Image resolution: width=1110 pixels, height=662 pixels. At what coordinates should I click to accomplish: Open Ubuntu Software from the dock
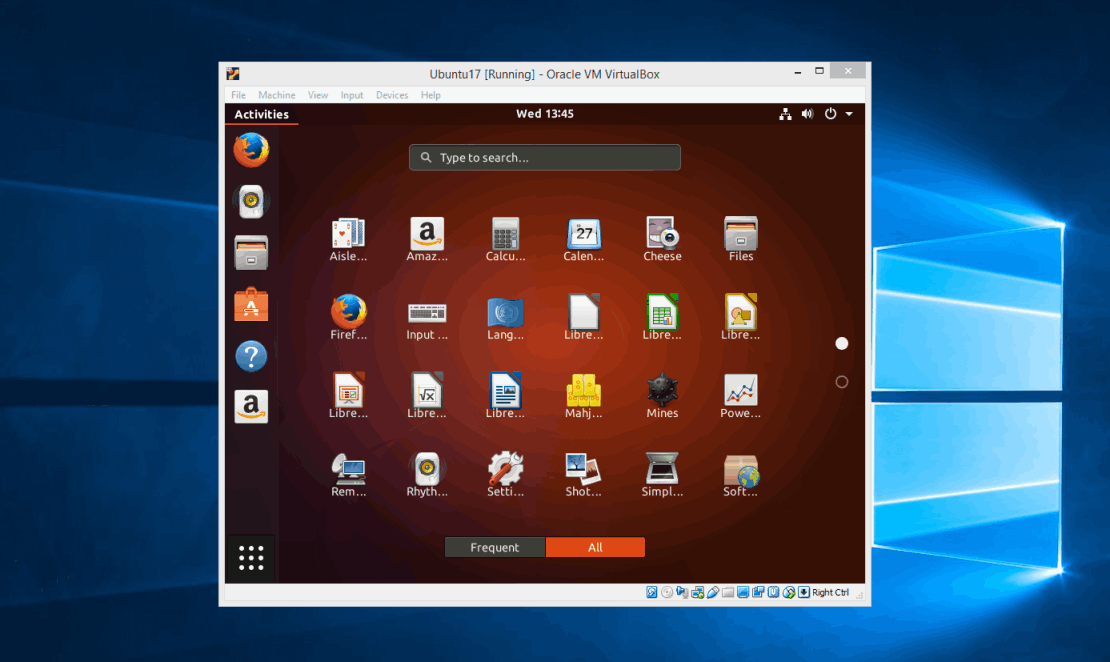[x=251, y=304]
